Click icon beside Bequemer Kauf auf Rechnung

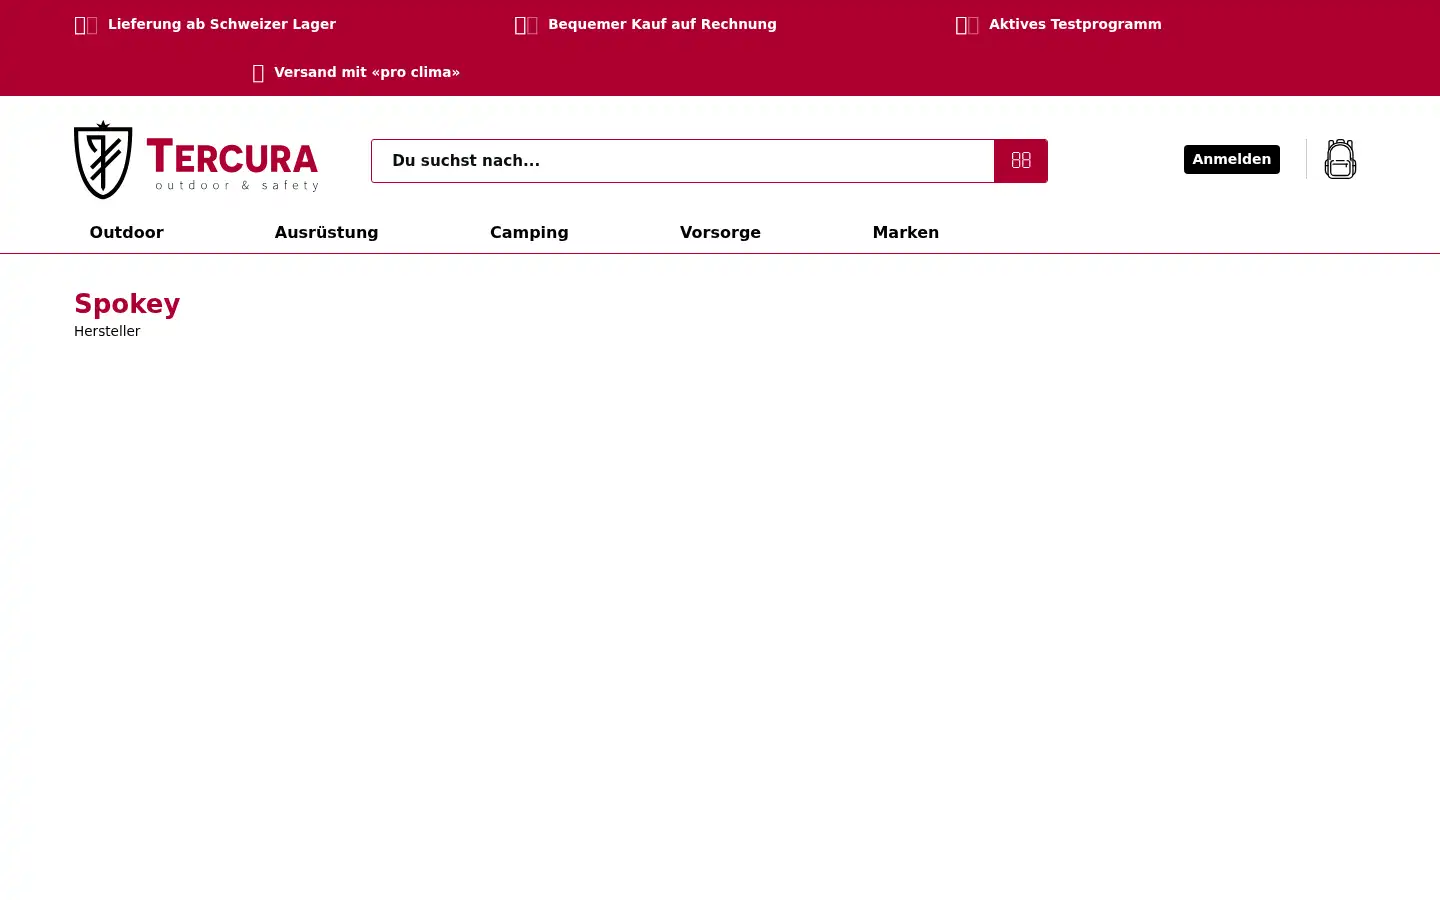pos(526,25)
